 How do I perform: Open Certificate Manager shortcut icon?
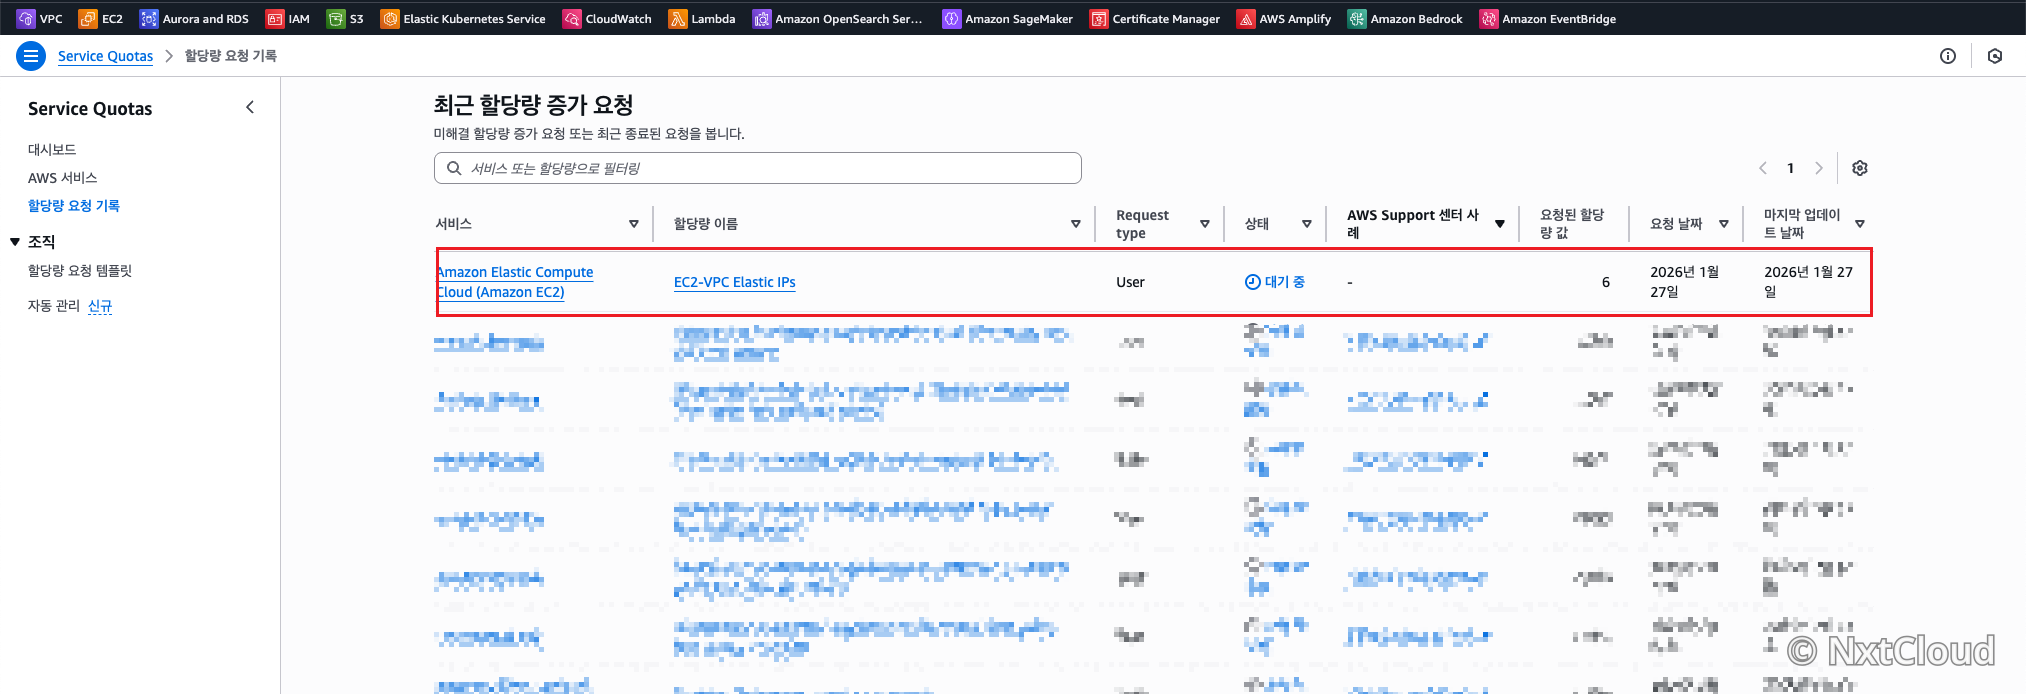(1099, 18)
